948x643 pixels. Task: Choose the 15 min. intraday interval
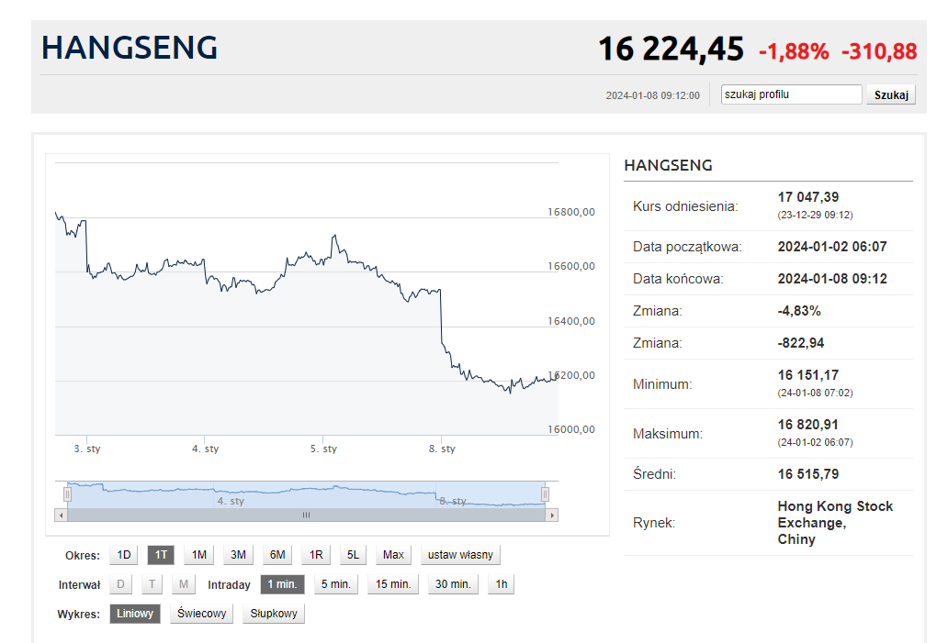point(393,584)
